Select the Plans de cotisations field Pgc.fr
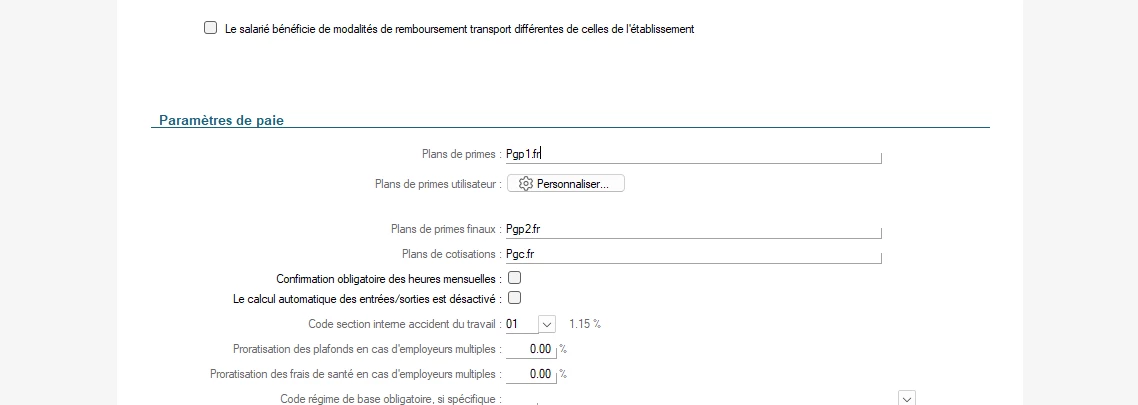 click(692, 254)
